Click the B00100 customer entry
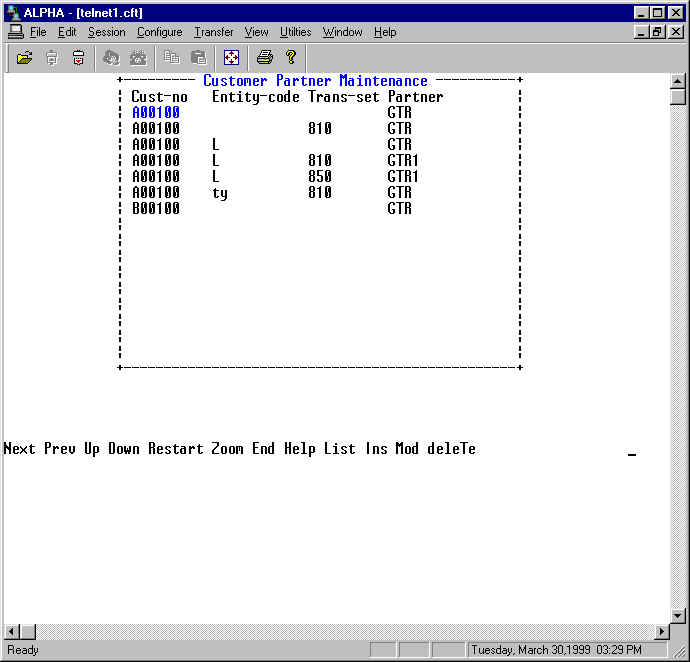Screen dimensions: 690x662 pos(156,209)
